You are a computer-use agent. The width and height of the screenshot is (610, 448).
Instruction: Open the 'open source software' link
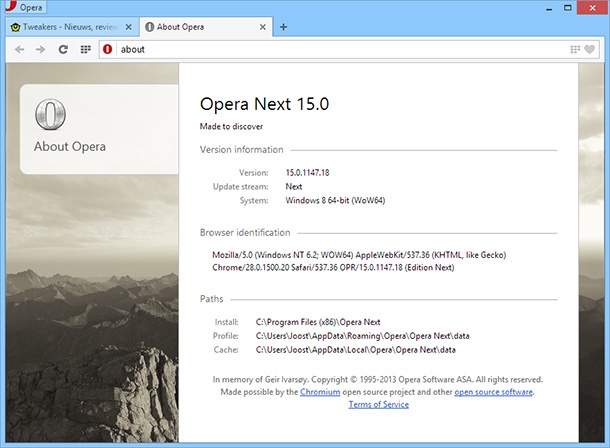[x=493, y=392]
